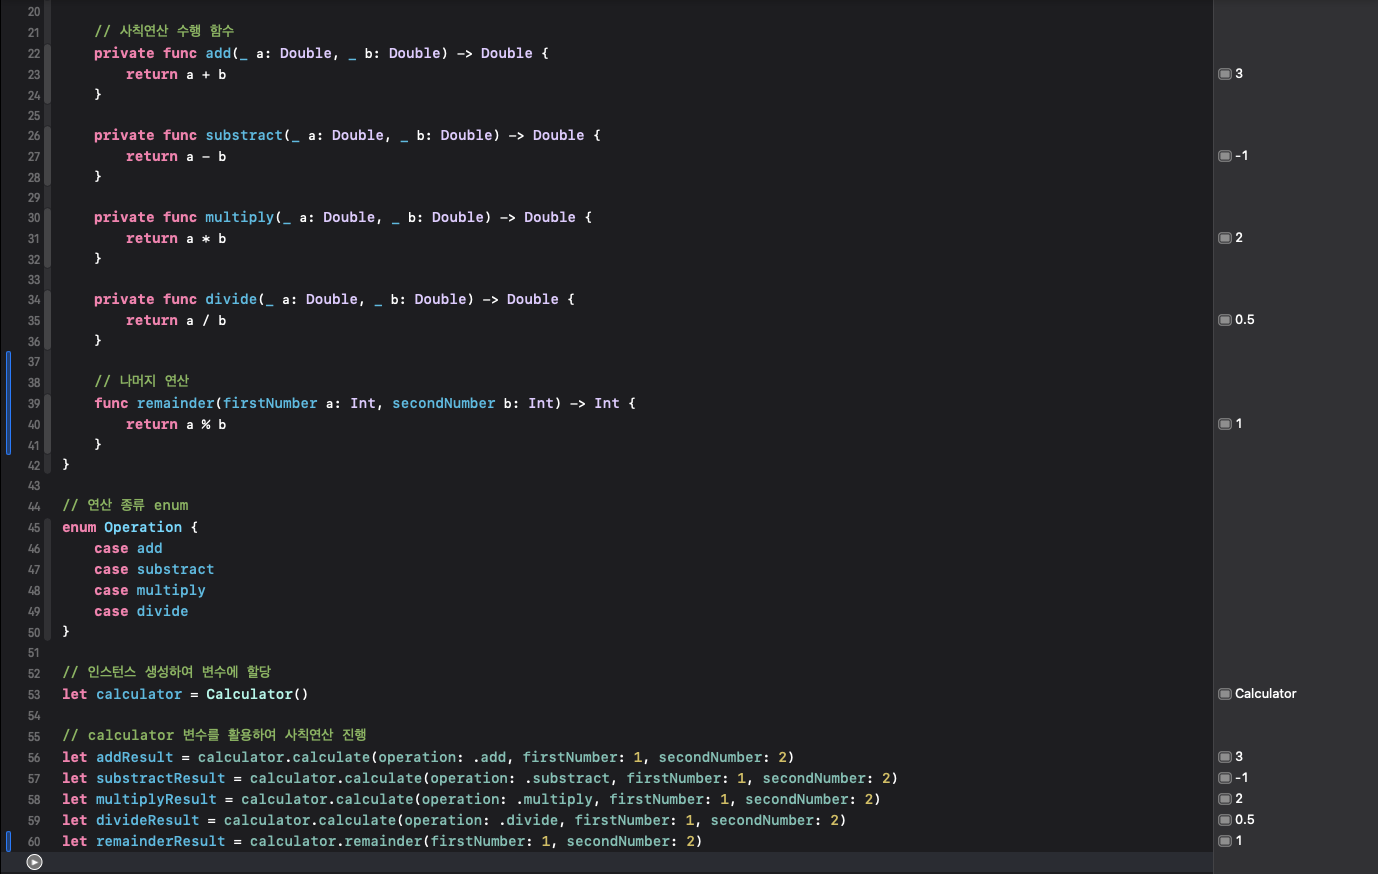Image resolution: width=1378 pixels, height=874 pixels.
Task: Click the '// 인스턴스 생성하여 변수에 할당' comment
Action: [167, 672]
